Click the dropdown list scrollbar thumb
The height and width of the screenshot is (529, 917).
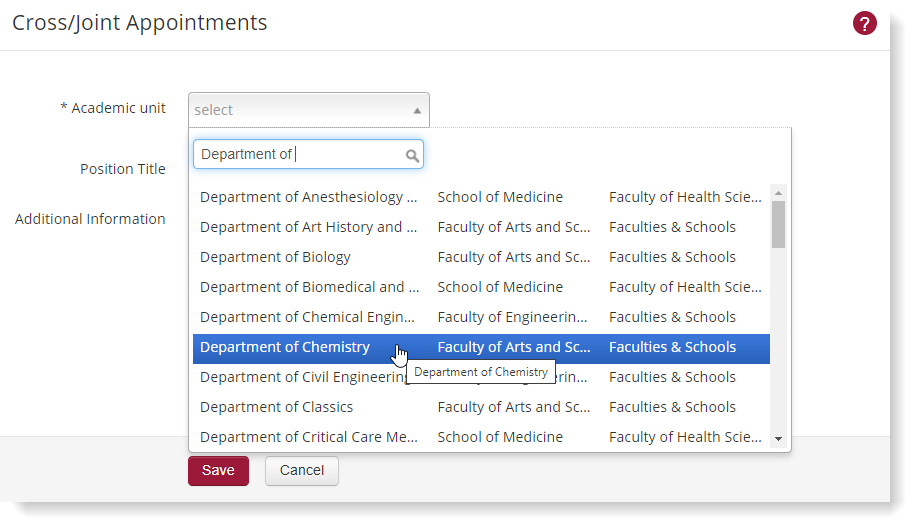(x=778, y=223)
